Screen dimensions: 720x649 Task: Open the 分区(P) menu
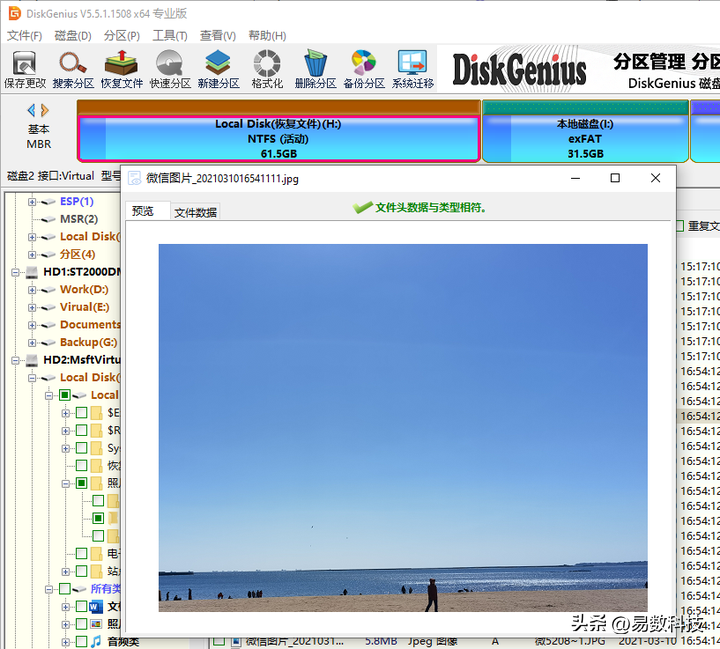[x=121, y=36]
